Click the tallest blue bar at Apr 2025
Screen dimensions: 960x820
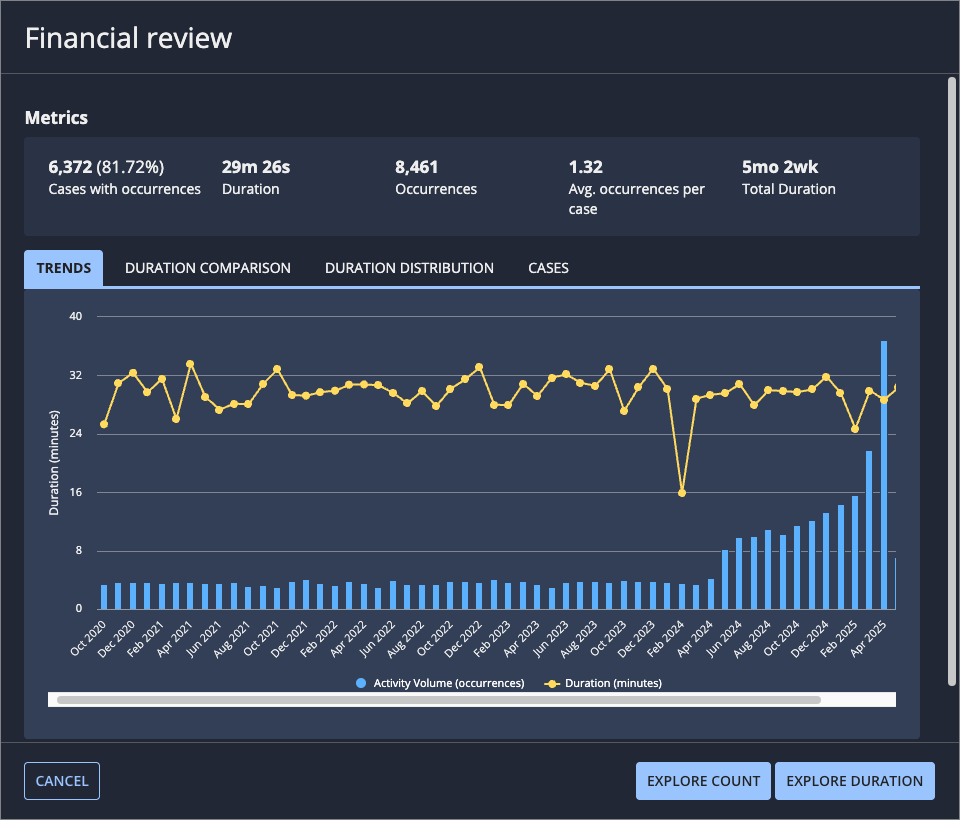pyautogui.click(x=883, y=475)
